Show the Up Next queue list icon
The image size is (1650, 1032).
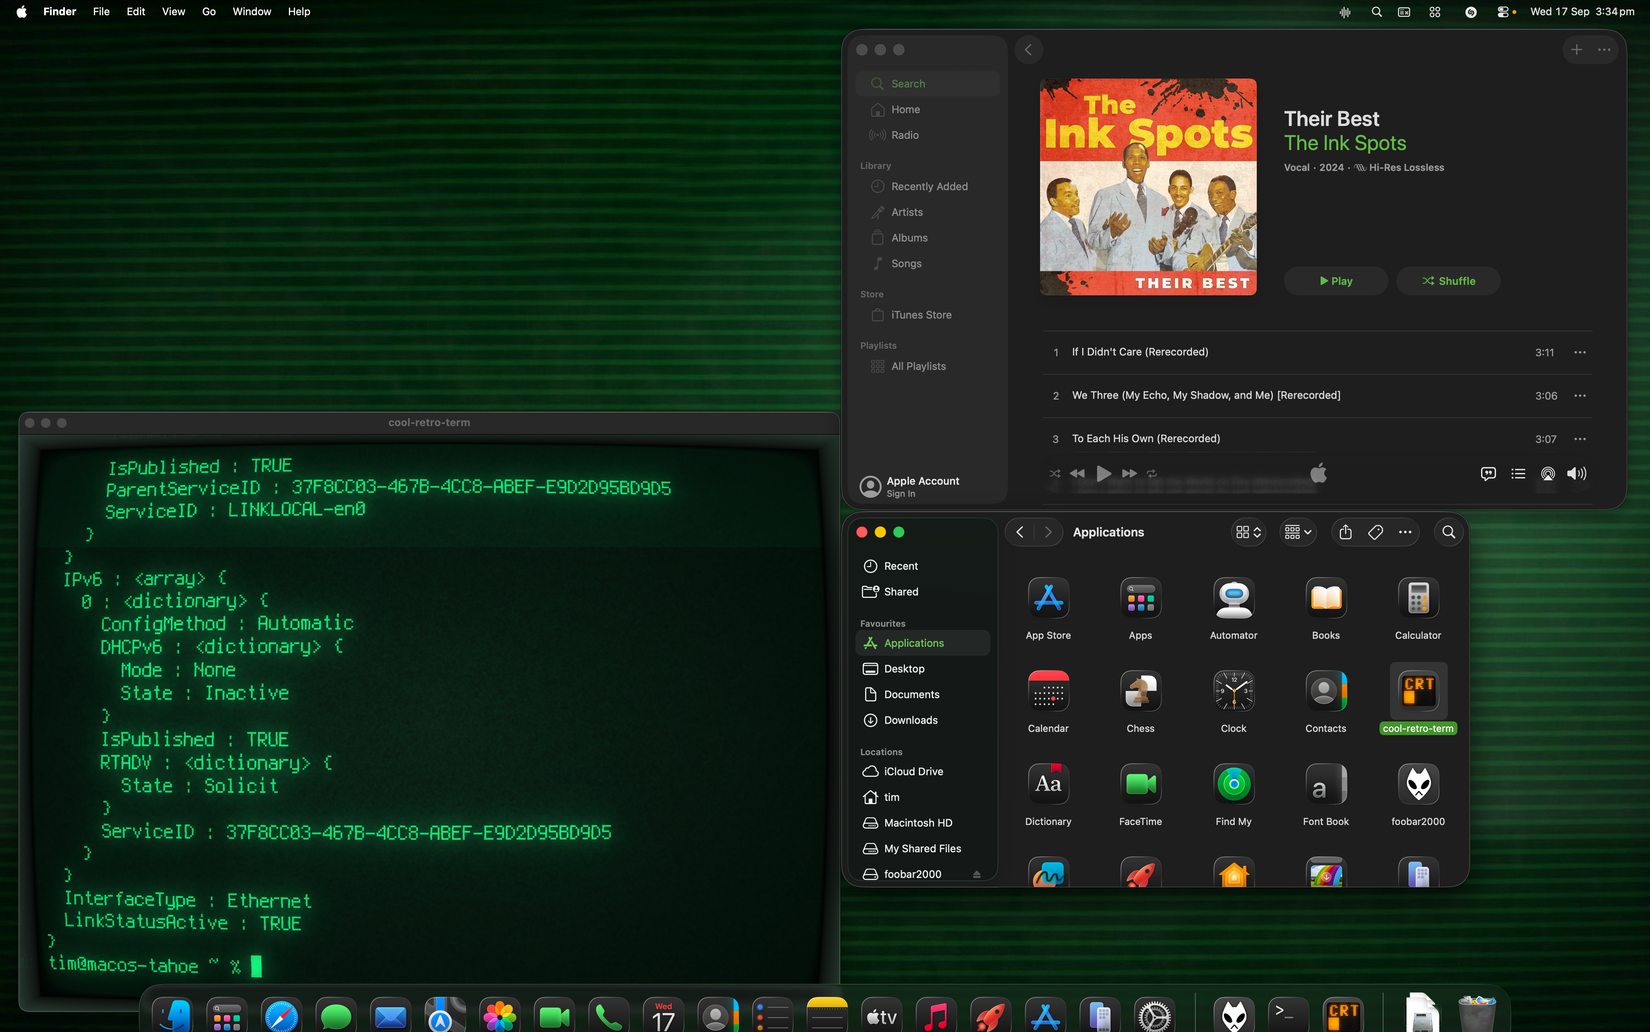point(1518,474)
